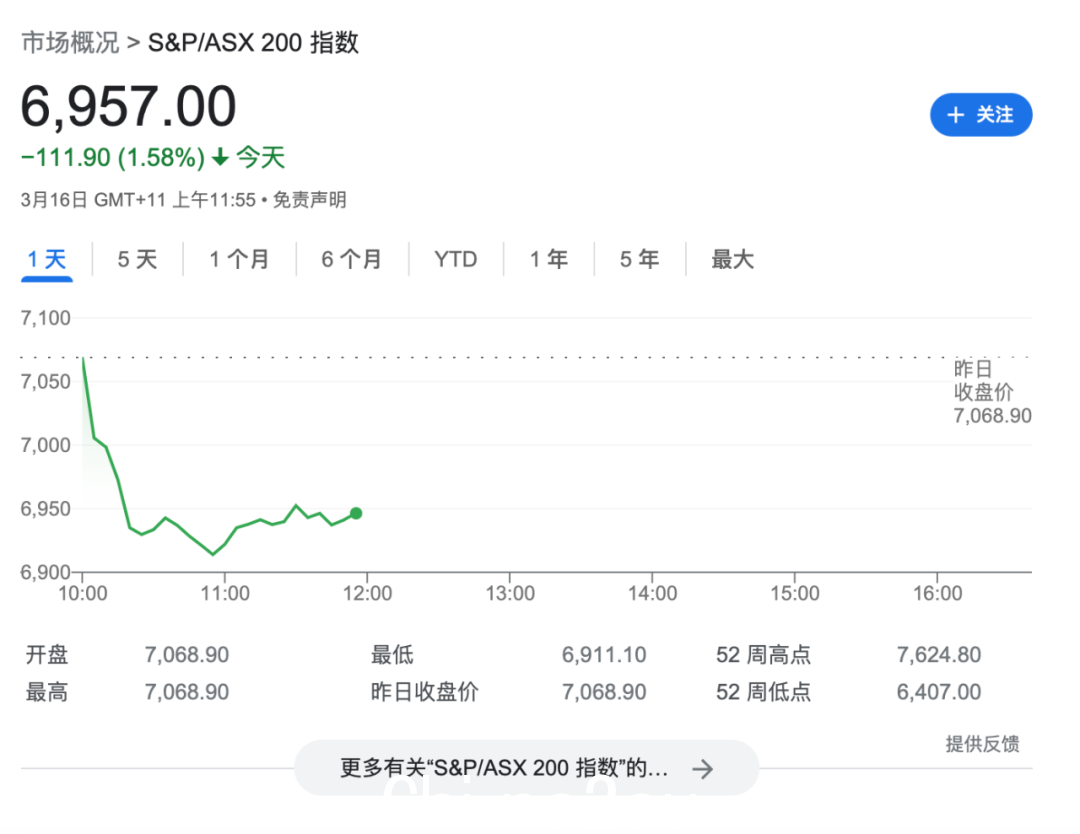This screenshot has width=1080, height=834.
Task: Click the 6,950 y-axis label
Action: pyautogui.click(x=45, y=509)
